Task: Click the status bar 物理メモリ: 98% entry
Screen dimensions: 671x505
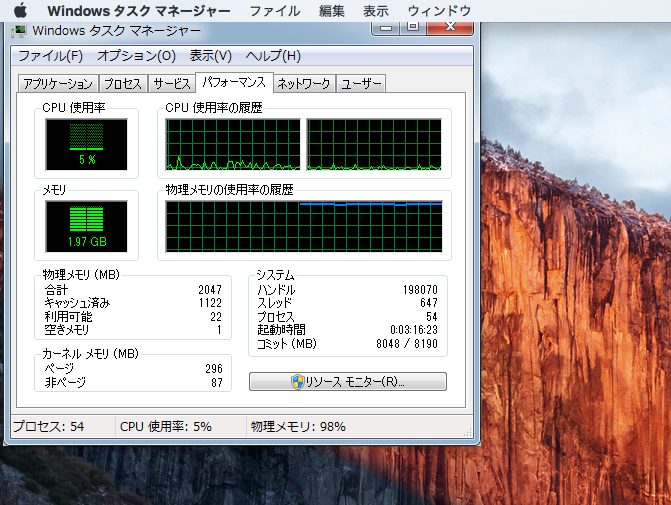Action: (298, 427)
